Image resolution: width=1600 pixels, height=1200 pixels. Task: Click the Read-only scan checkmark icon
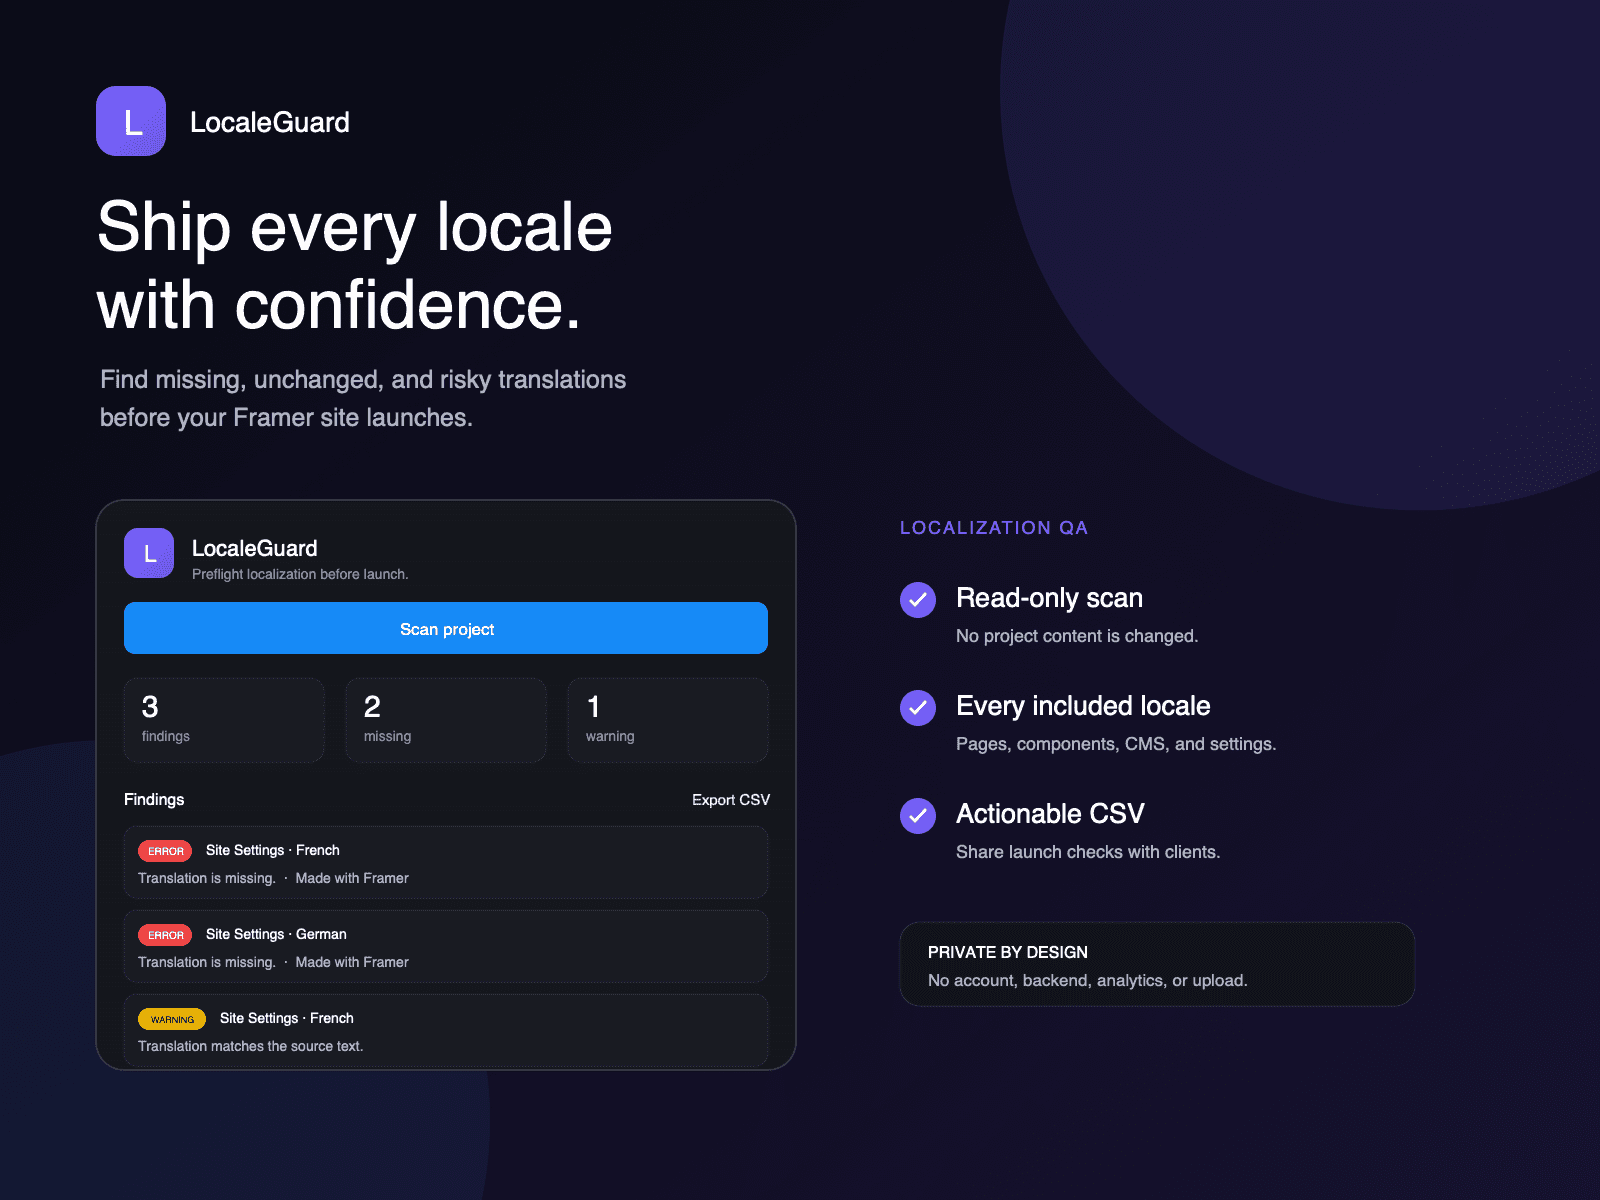pos(918,600)
